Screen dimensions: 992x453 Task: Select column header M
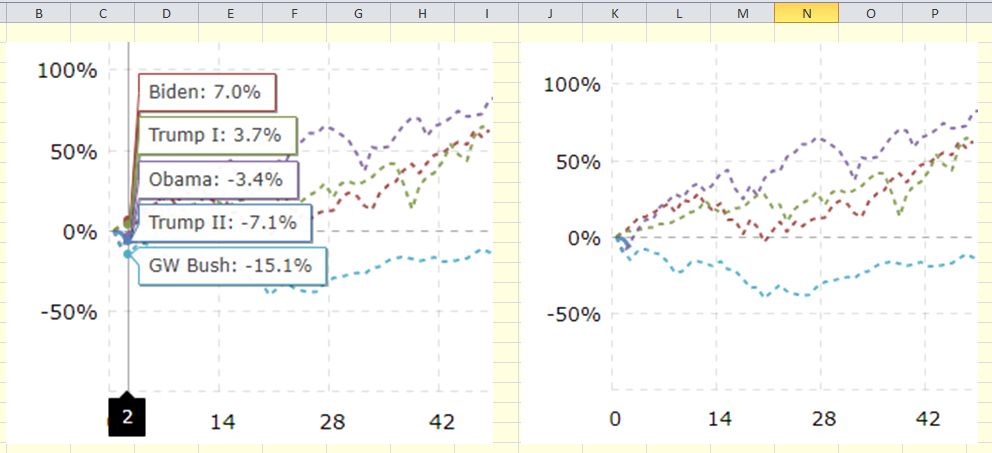pos(742,12)
